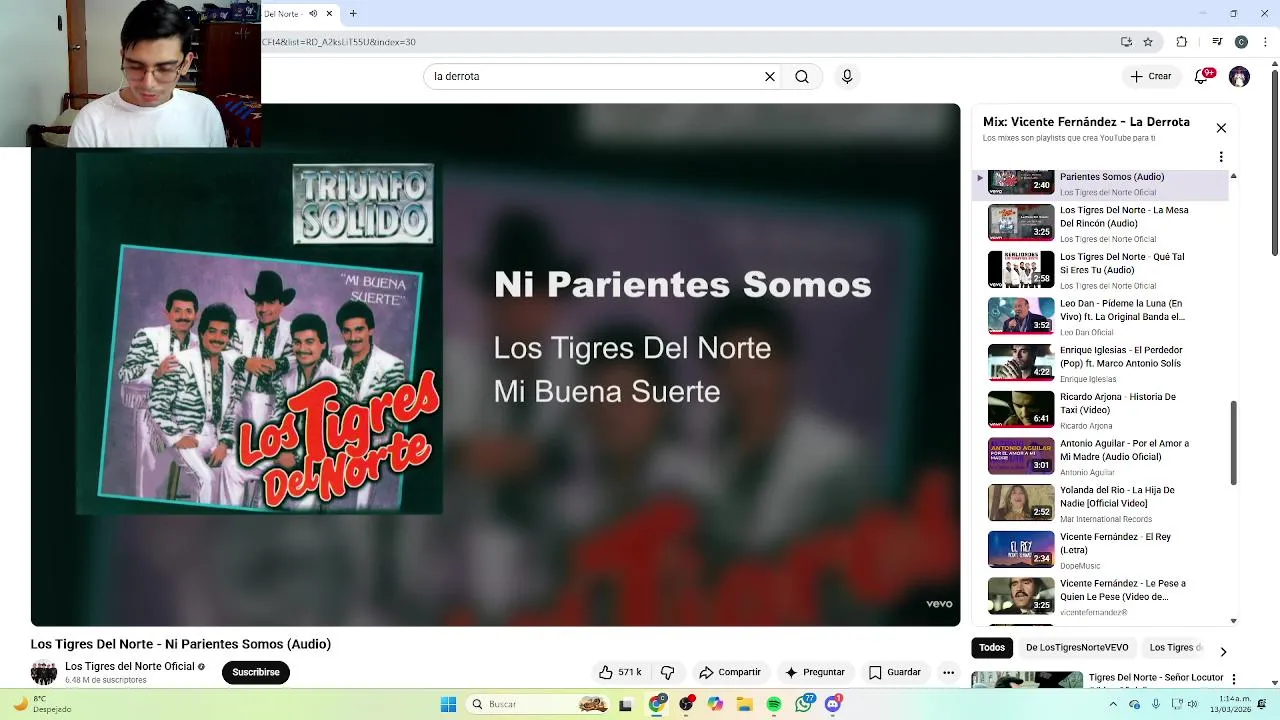Screen dimensions: 1280x720
Task: Subscribe with the Suscribirse button
Action: point(256,672)
